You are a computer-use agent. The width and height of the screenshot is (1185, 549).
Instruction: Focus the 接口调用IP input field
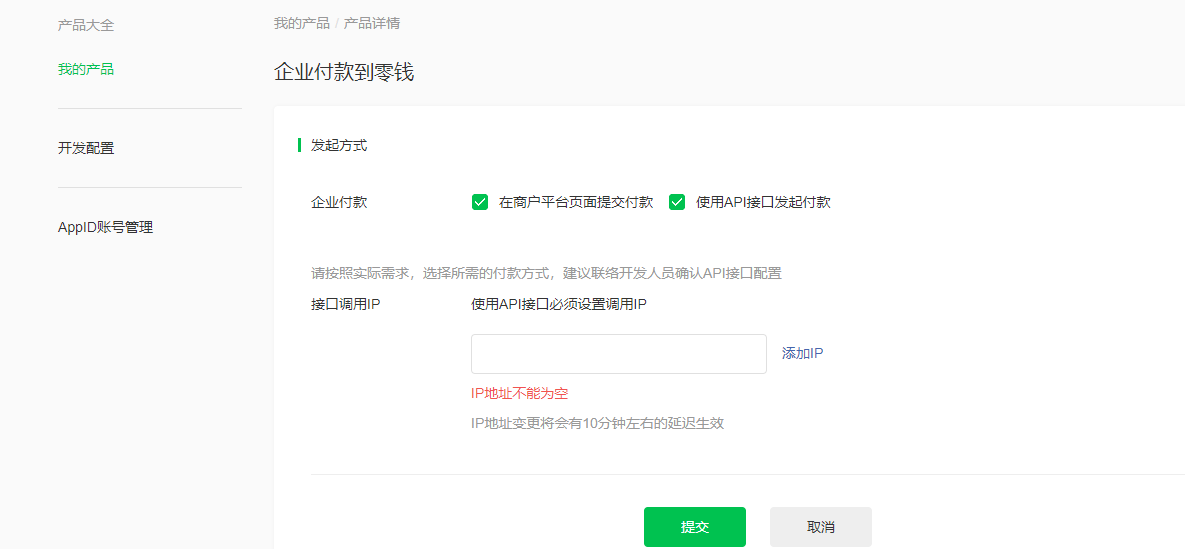(619, 354)
